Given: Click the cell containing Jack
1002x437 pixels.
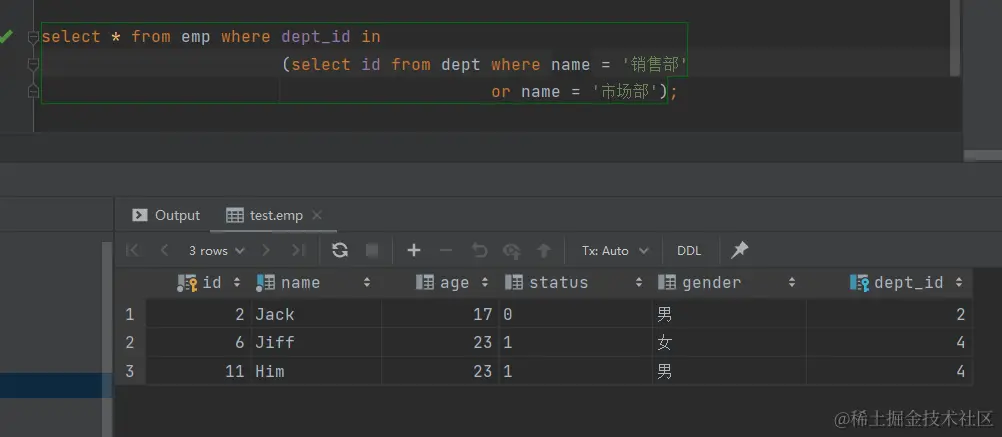Looking at the screenshot, I should click(x=275, y=314).
